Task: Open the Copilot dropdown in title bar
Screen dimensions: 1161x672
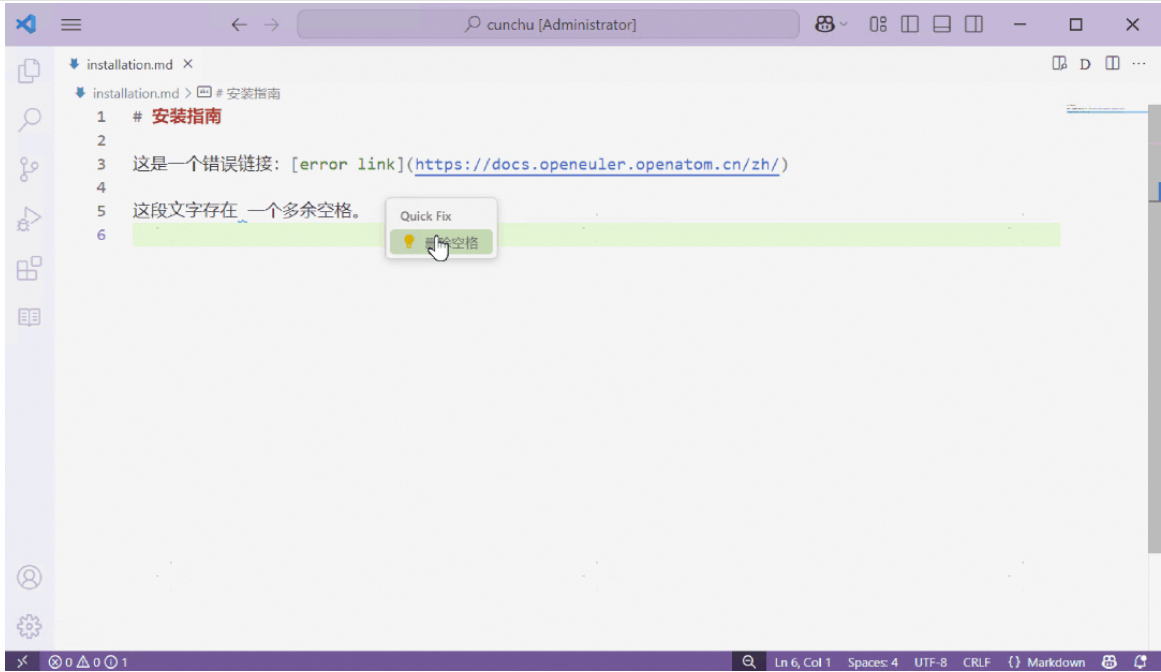Action: click(x=831, y=25)
